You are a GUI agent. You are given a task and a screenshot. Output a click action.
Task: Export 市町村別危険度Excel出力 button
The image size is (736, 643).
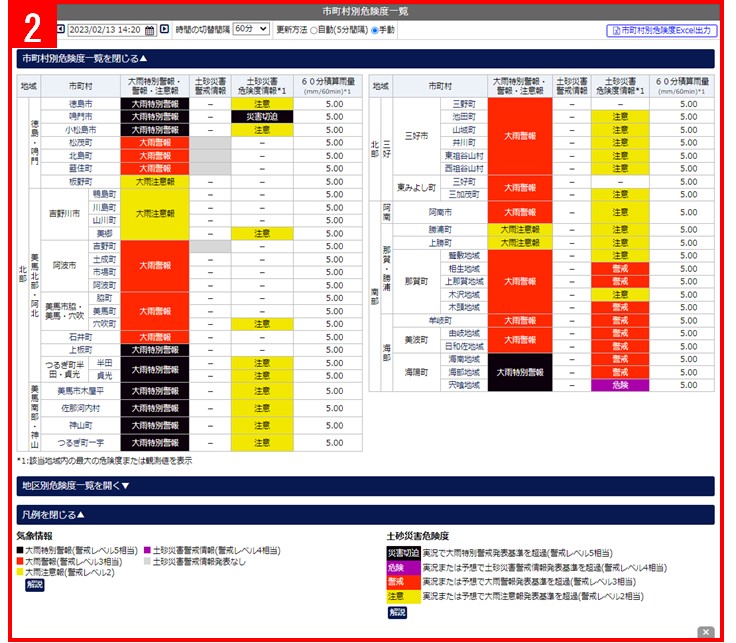662,31
